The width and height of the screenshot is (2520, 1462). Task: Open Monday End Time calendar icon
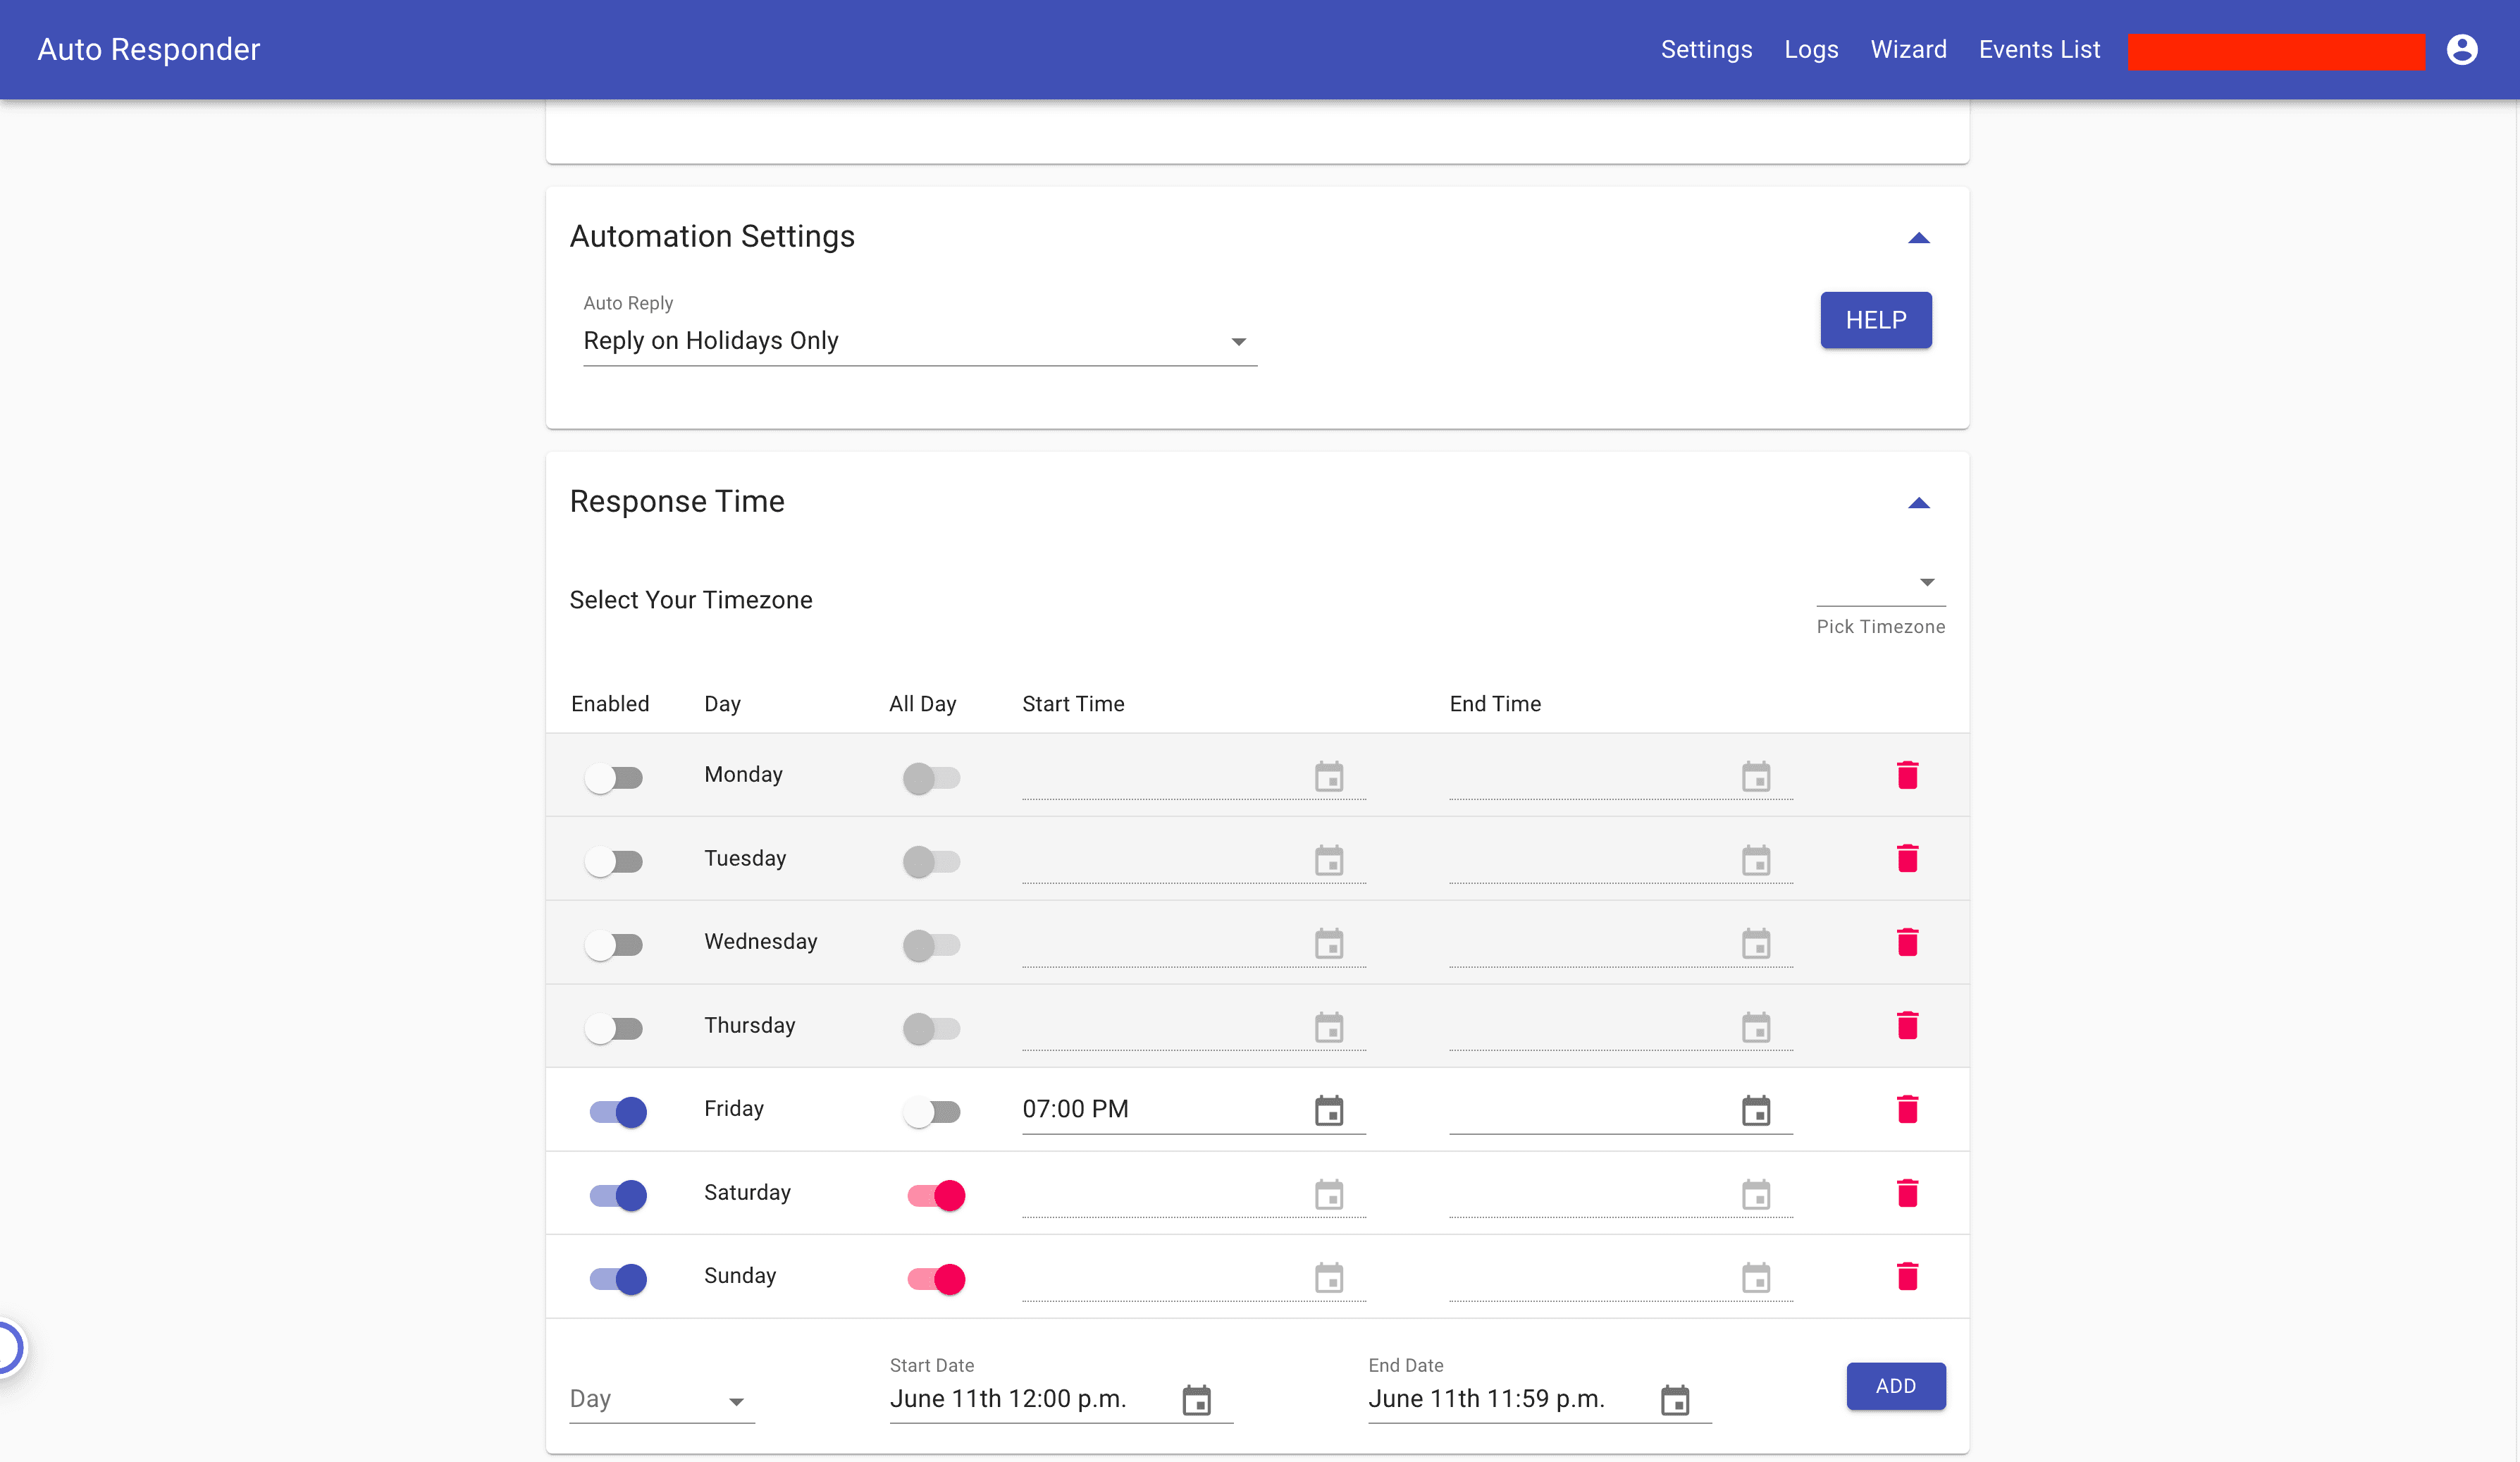click(x=1756, y=776)
